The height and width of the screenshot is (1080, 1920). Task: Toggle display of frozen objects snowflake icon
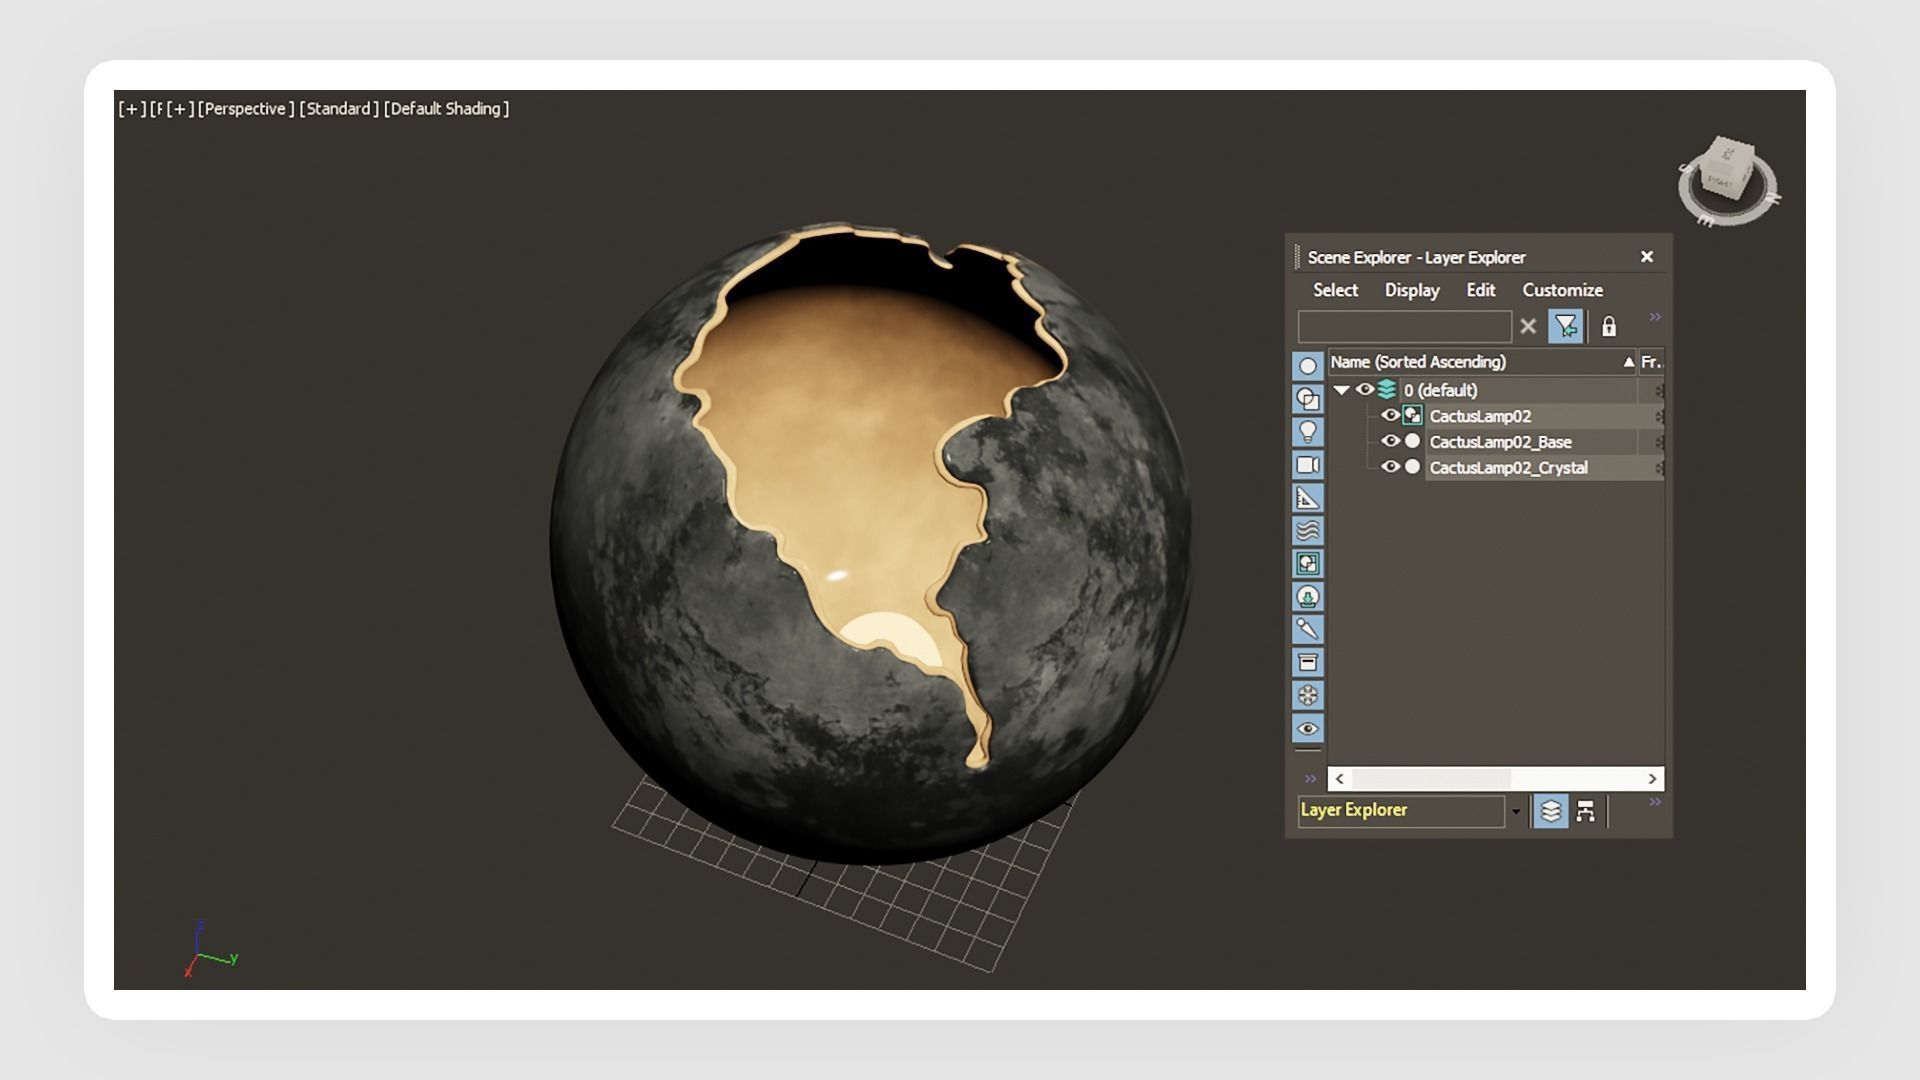1307,695
